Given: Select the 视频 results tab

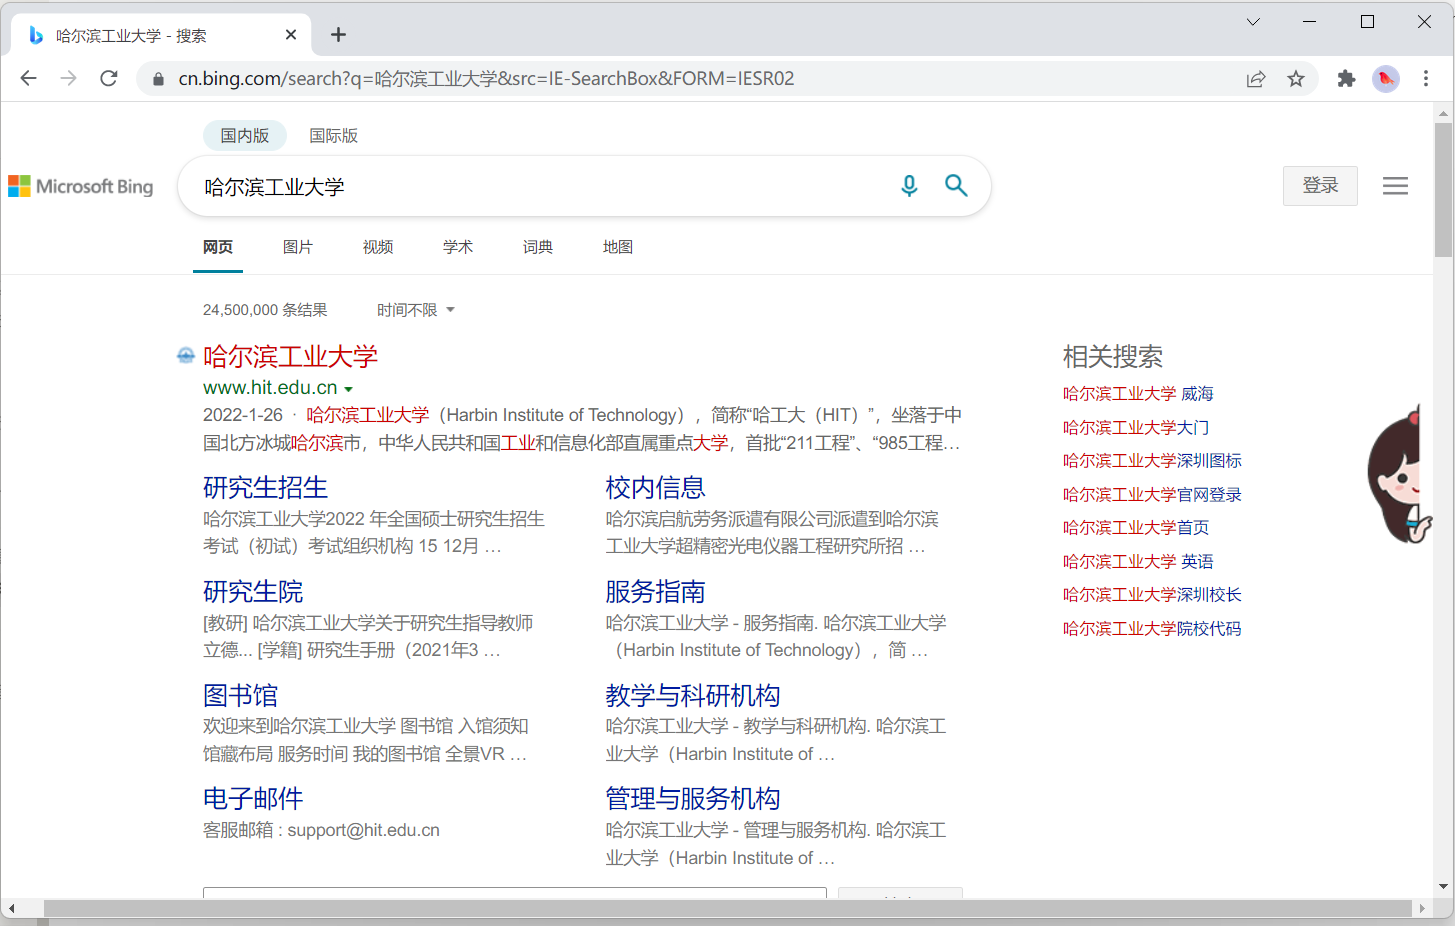Looking at the screenshot, I should (x=378, y=247).
